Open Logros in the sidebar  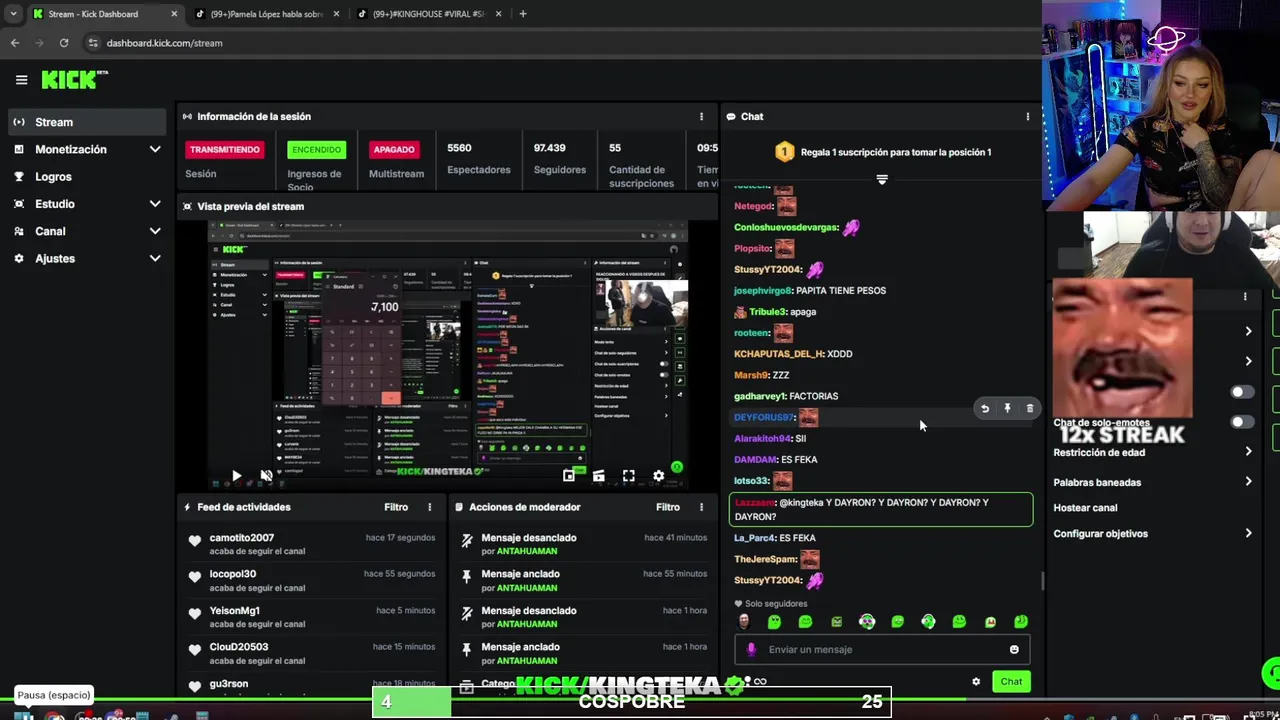(x=53, y=177)
